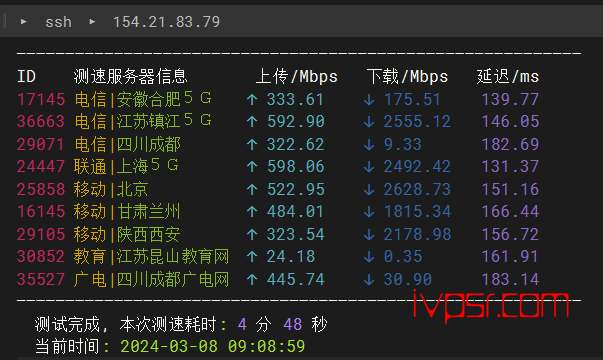This screenshot has width=603, height=360.
Task: Select server ID 36663
Action: coord(41,121)
